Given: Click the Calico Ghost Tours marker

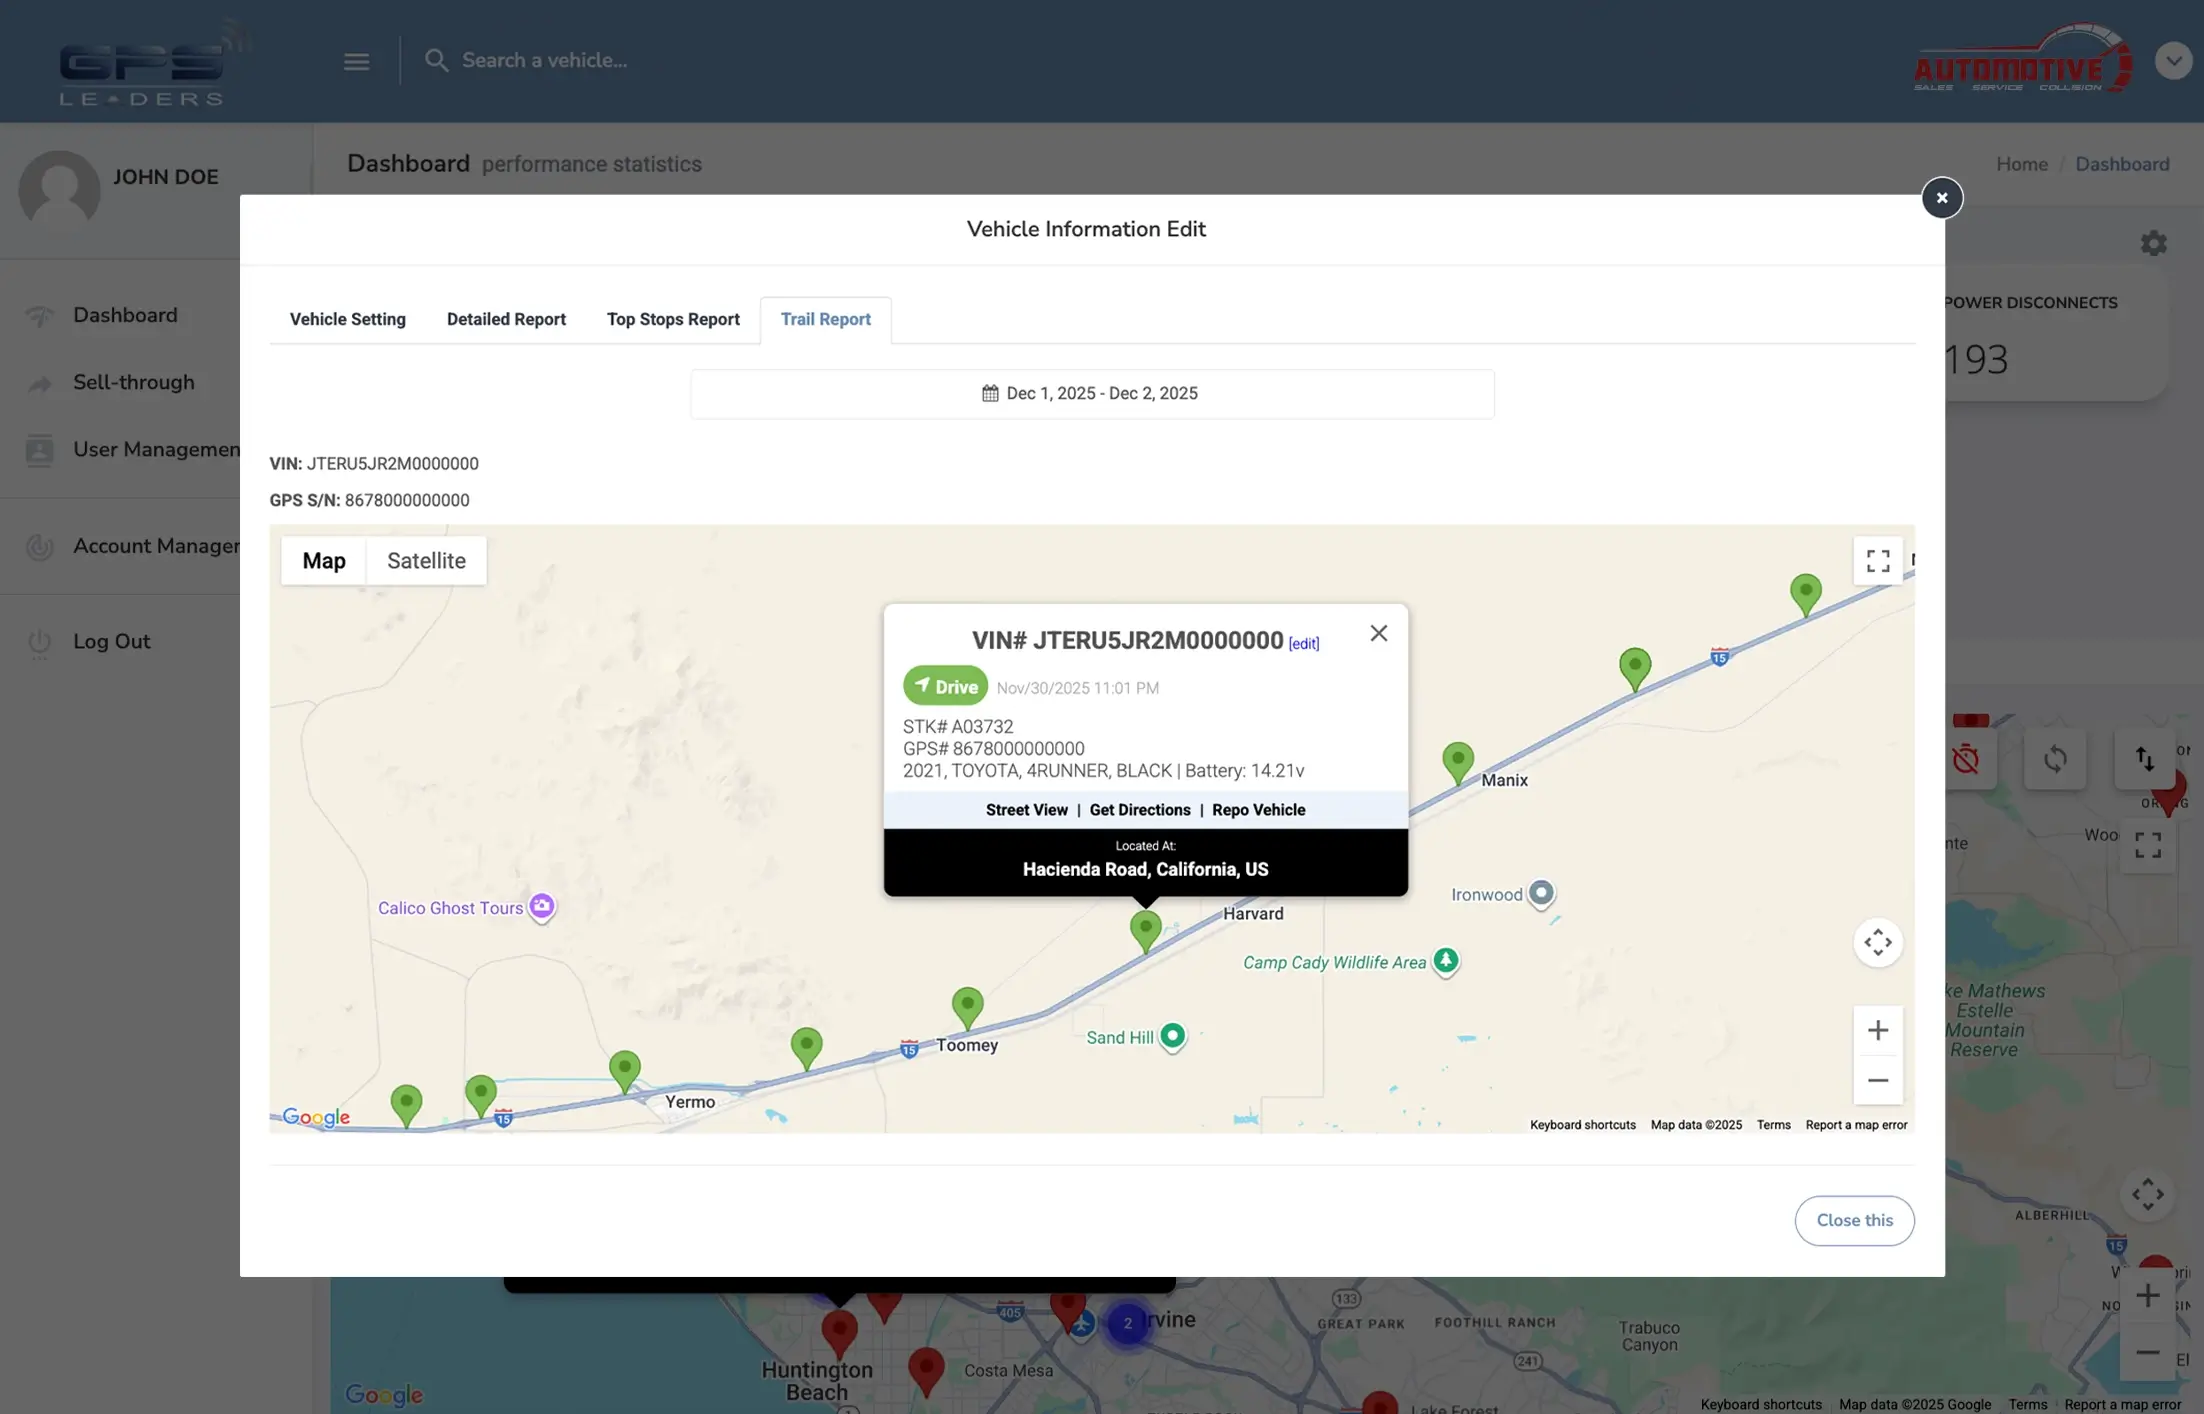Looking at the screenshot, I should 541,906.
